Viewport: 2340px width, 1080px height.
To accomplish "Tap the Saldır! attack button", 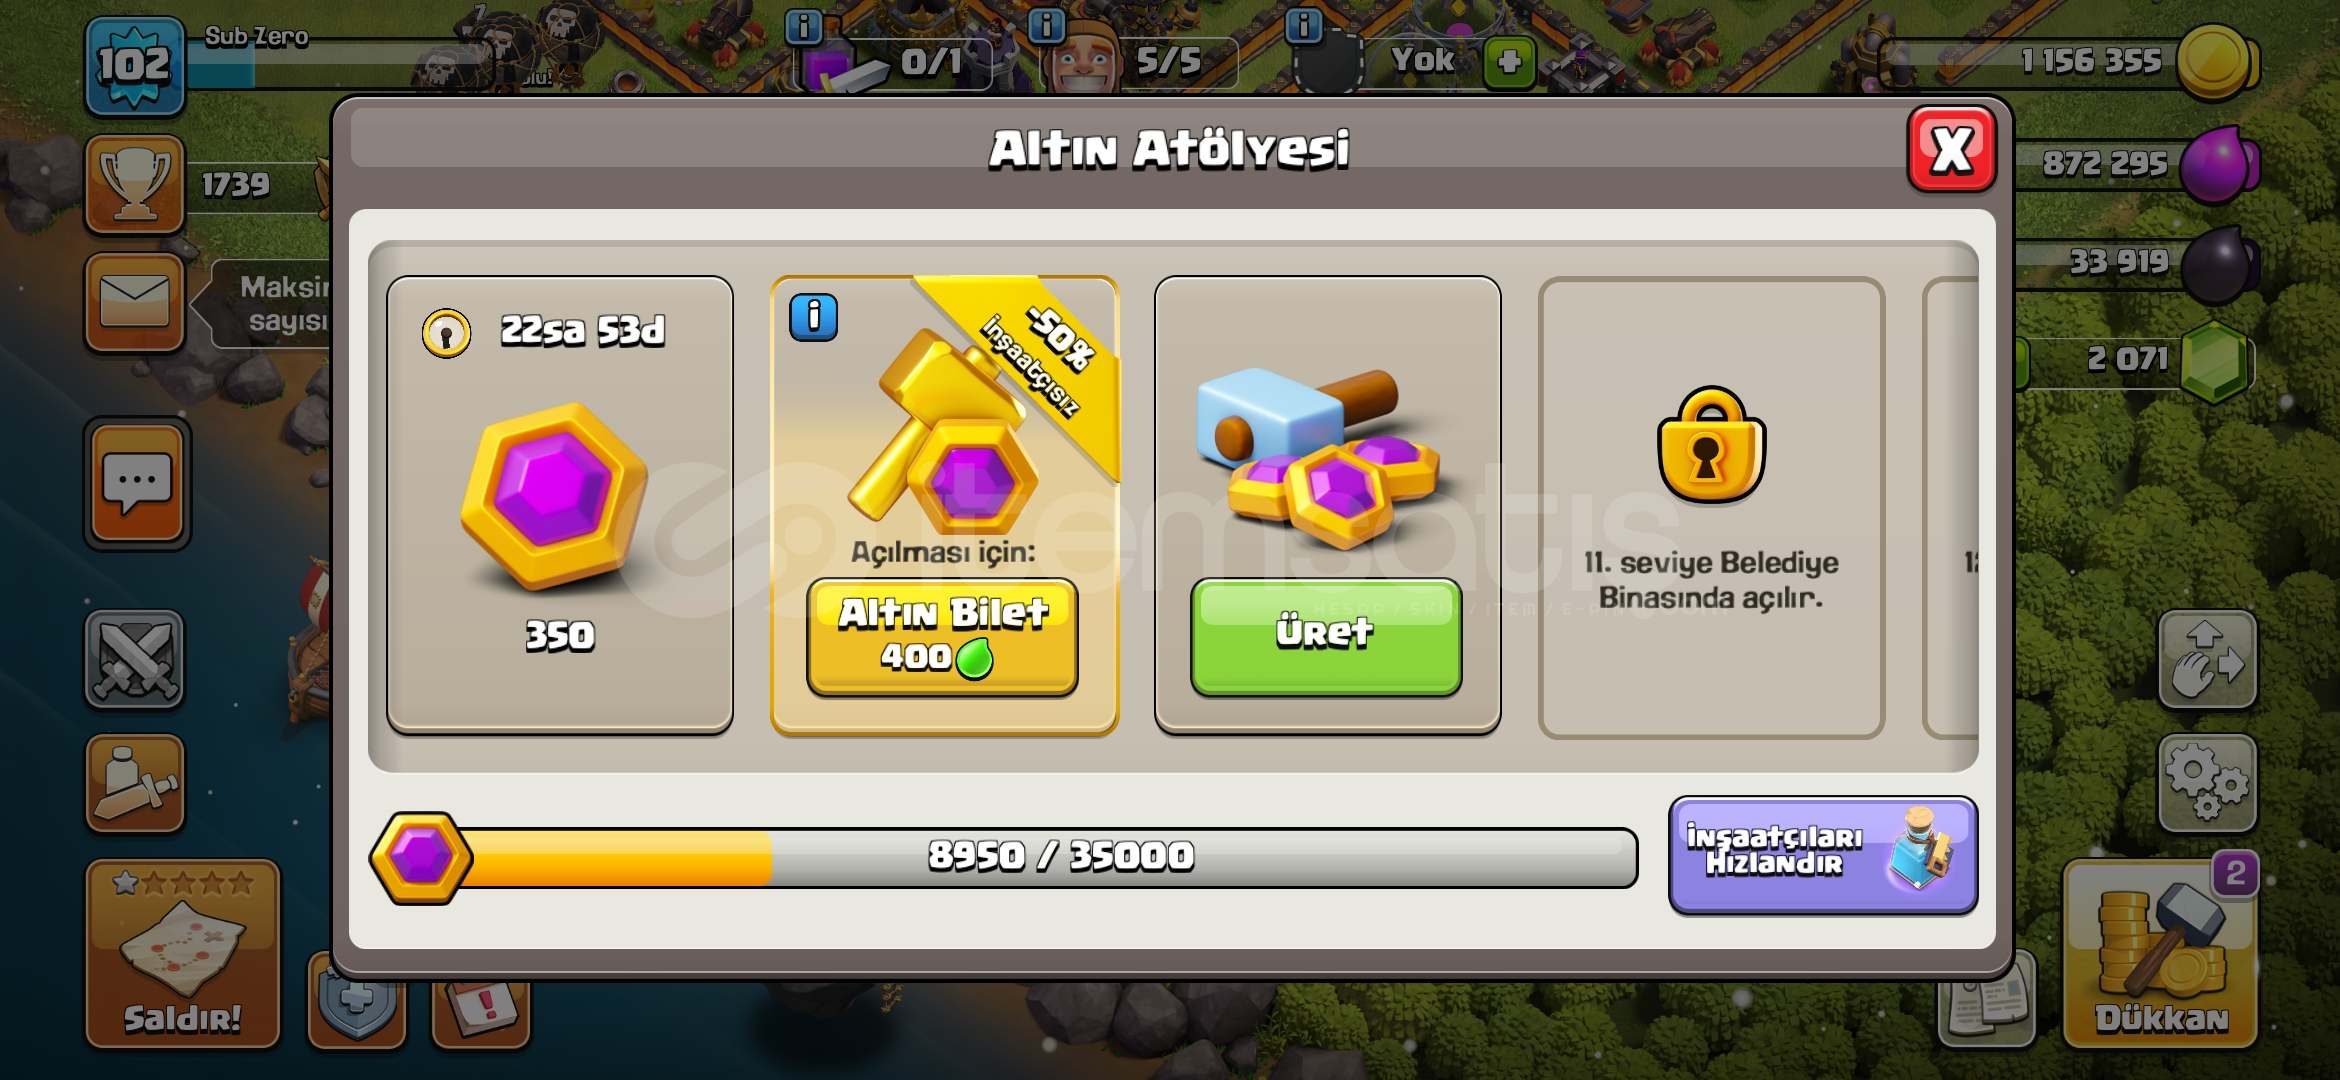I will (183, 953).
